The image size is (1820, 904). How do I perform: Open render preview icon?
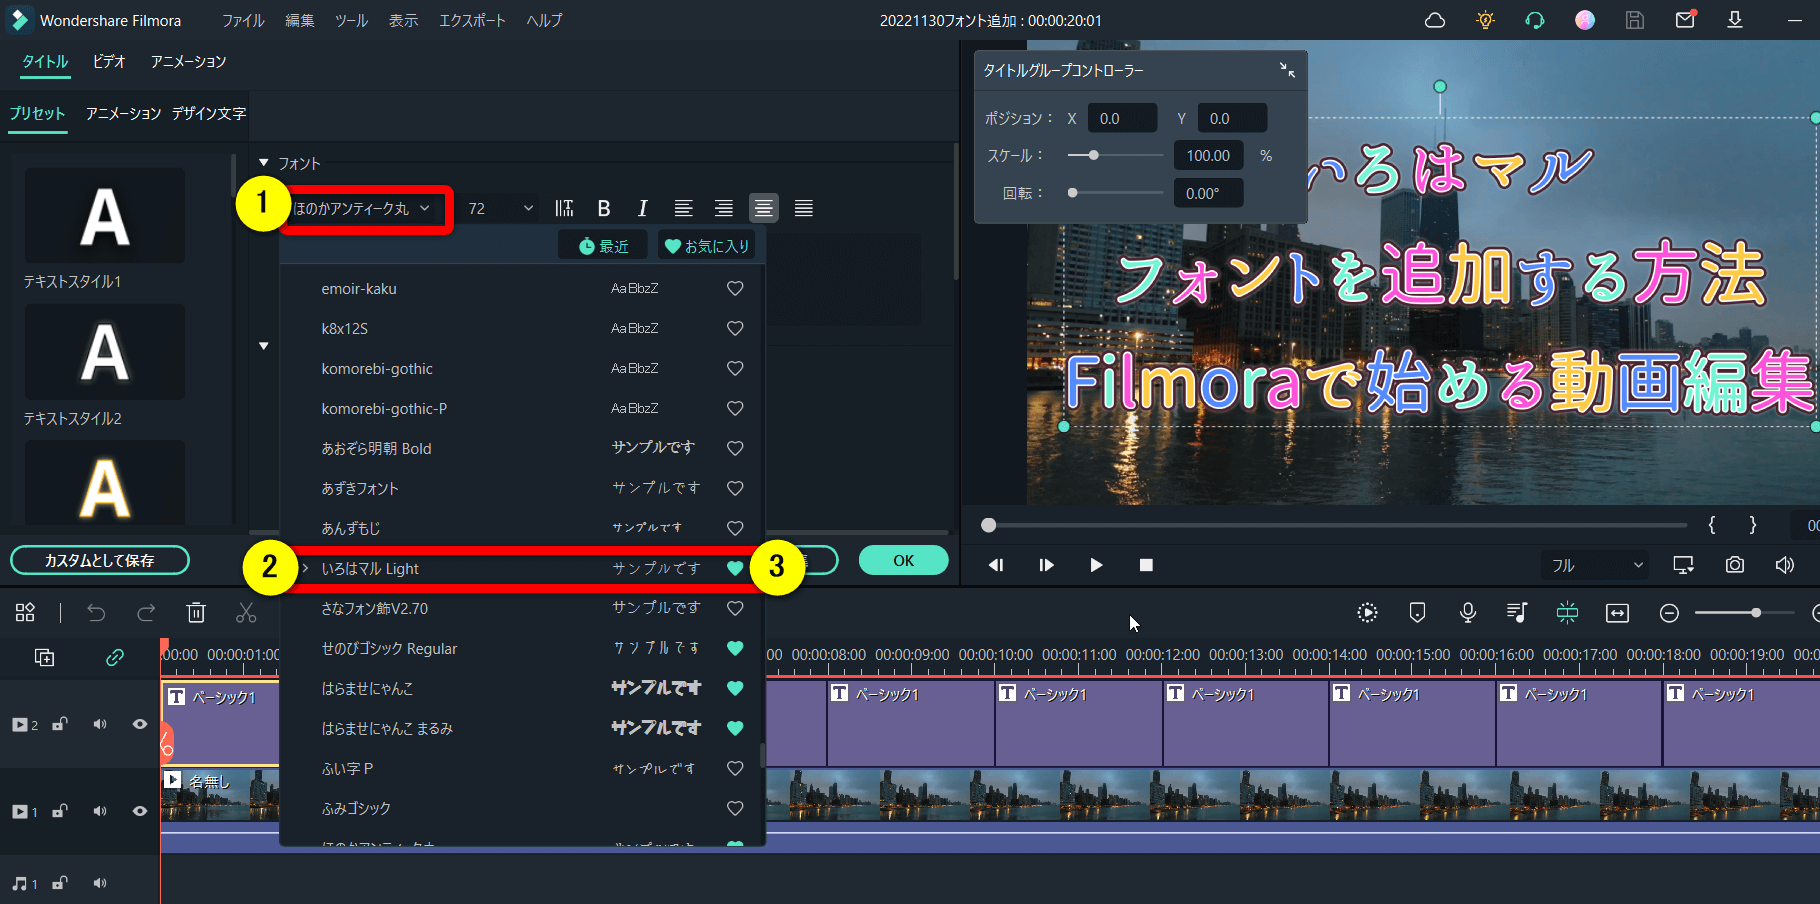pos(1367,612)
